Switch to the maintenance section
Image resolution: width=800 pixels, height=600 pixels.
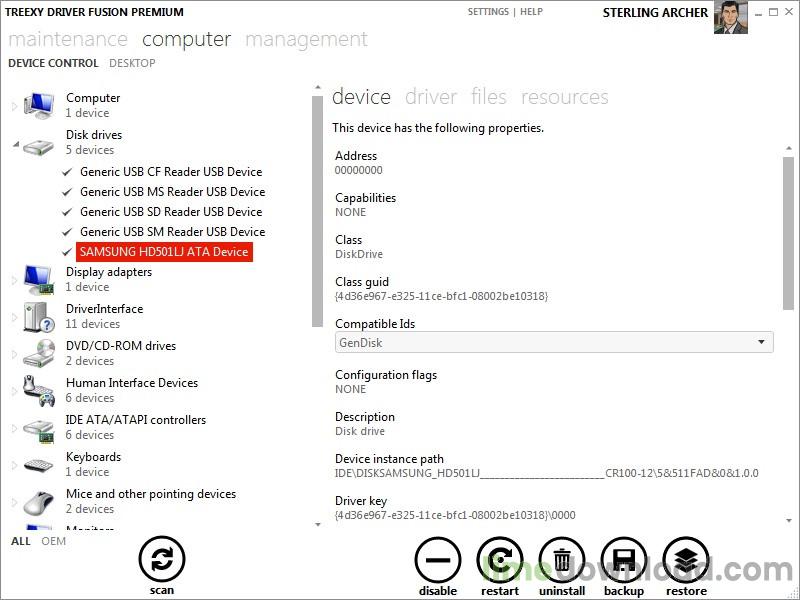coord(68,39)
